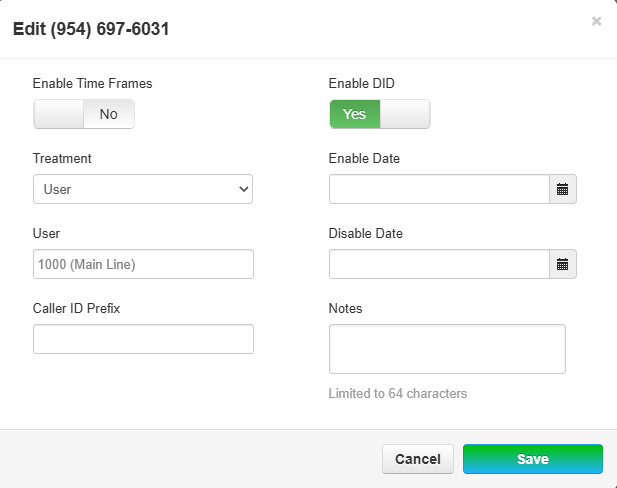617x488 pixels.
Task: Click the "Notes" label text
Action: (x=346, y=309)
